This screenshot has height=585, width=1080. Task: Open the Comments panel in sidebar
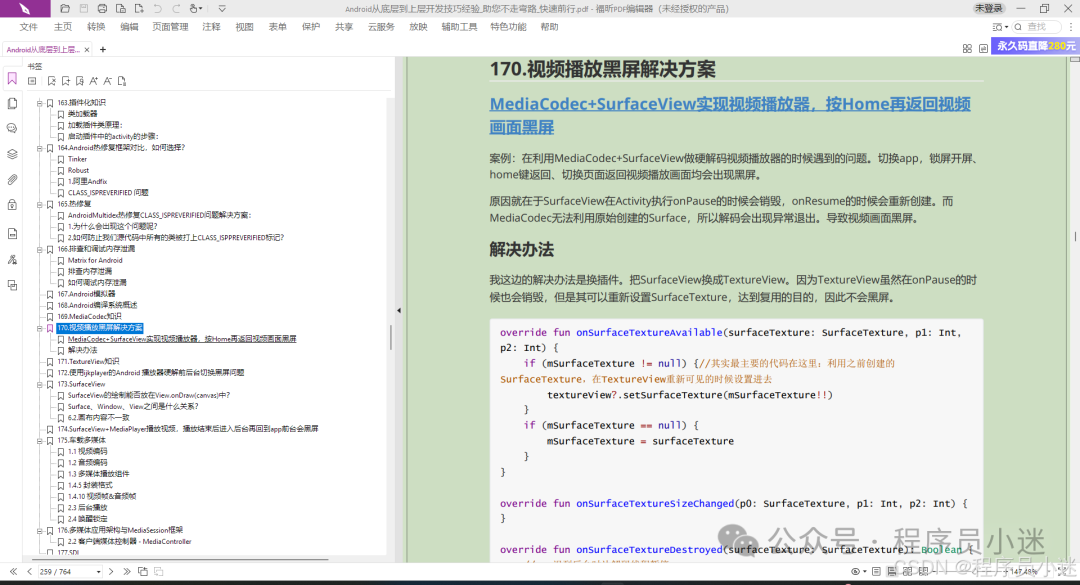coord(12,128)
